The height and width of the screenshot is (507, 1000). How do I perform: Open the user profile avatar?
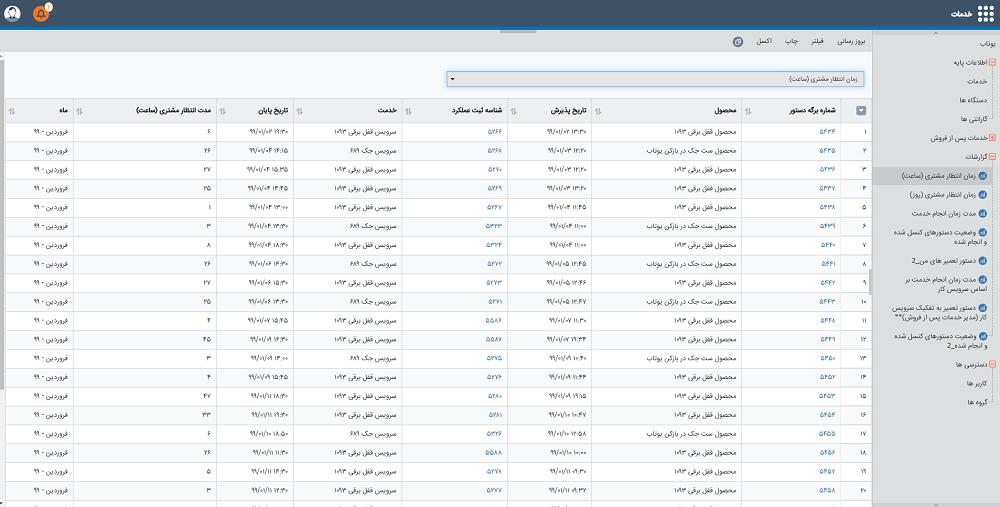(x=12, y=13)
